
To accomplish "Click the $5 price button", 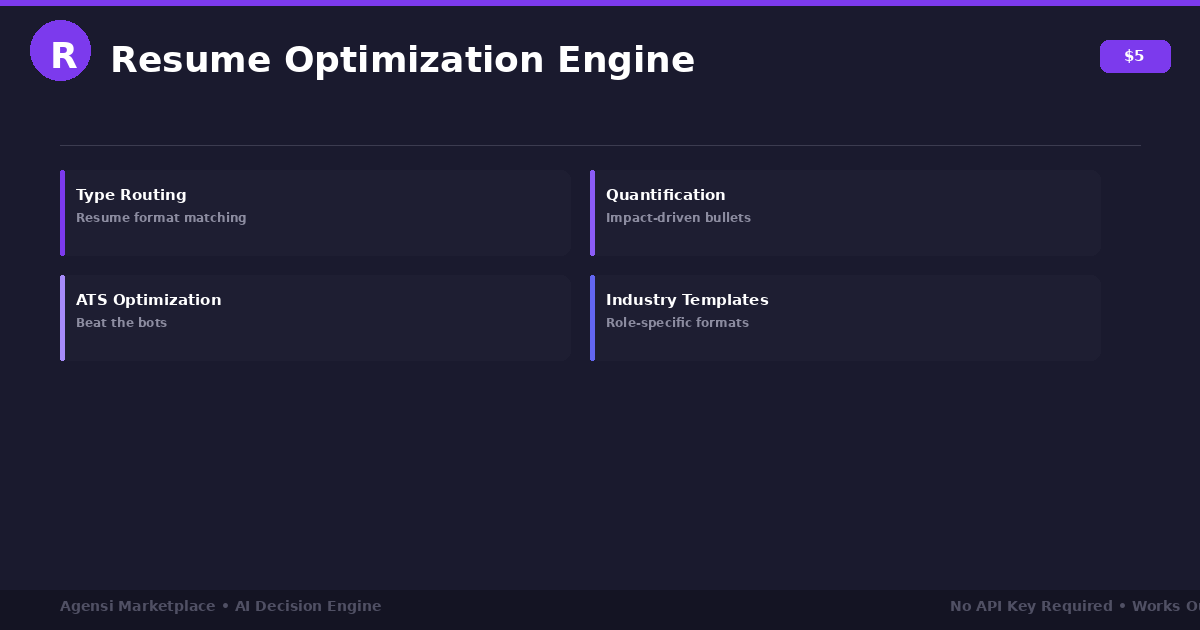I will click(x=1135, y=56).
